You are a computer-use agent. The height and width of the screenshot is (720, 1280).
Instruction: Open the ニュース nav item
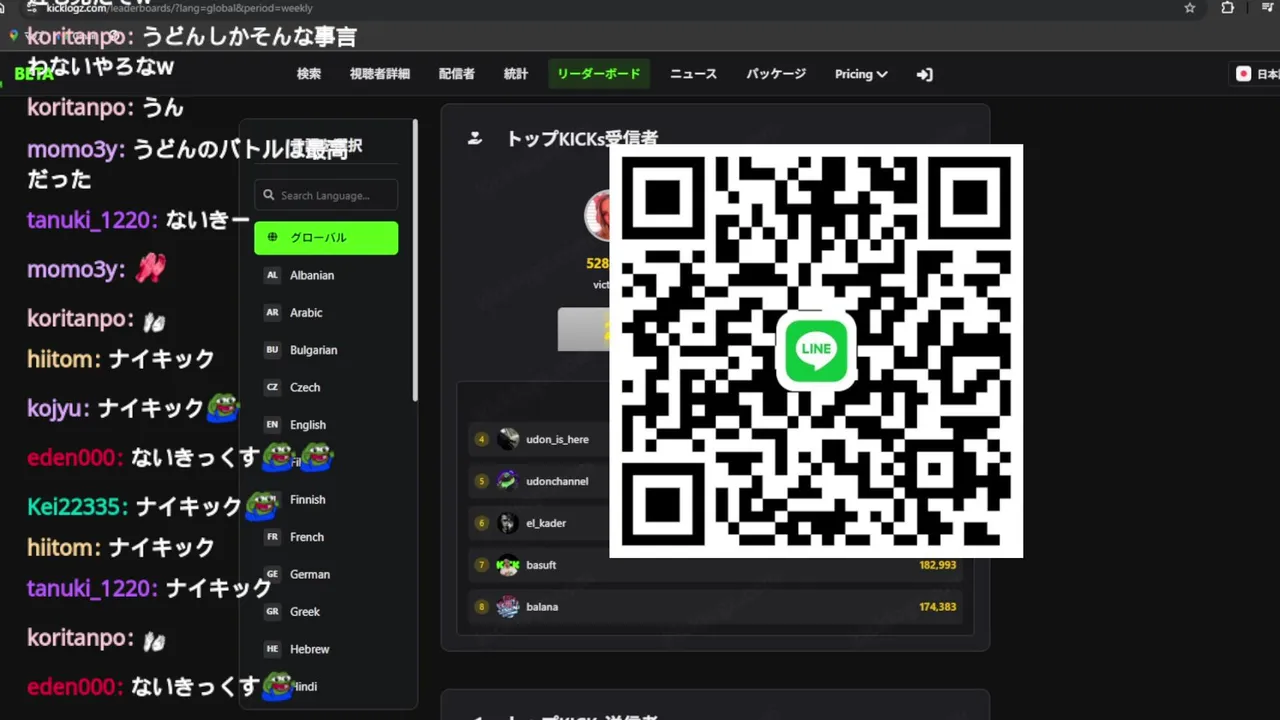693,74
